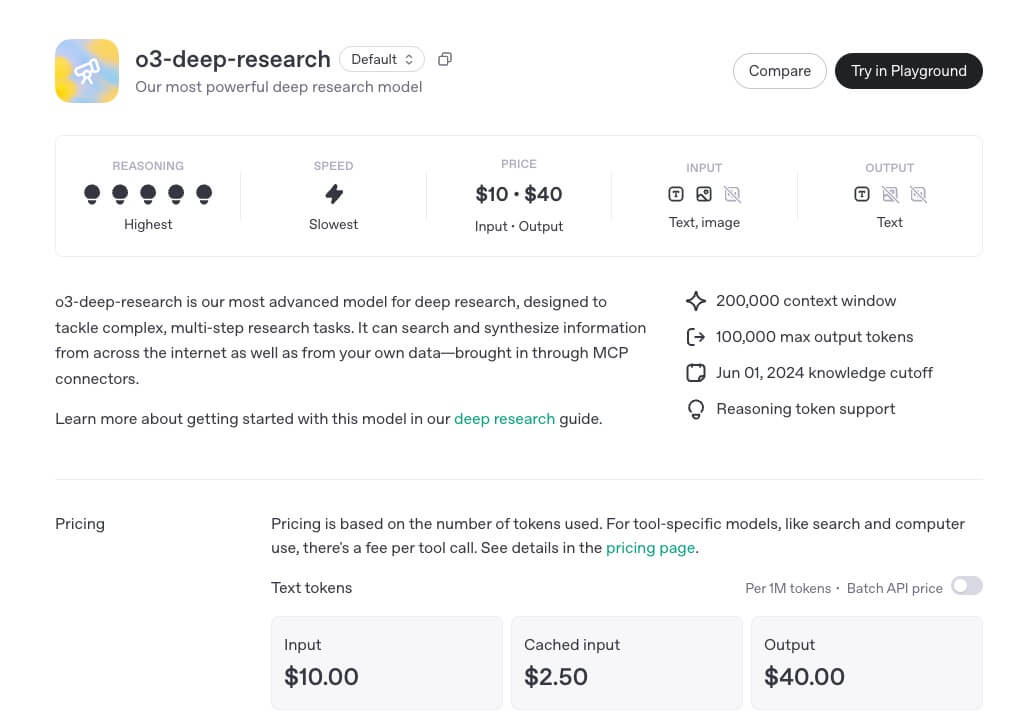
Task: Open the Default version dropdown
Action: click(x=382, y=59)
